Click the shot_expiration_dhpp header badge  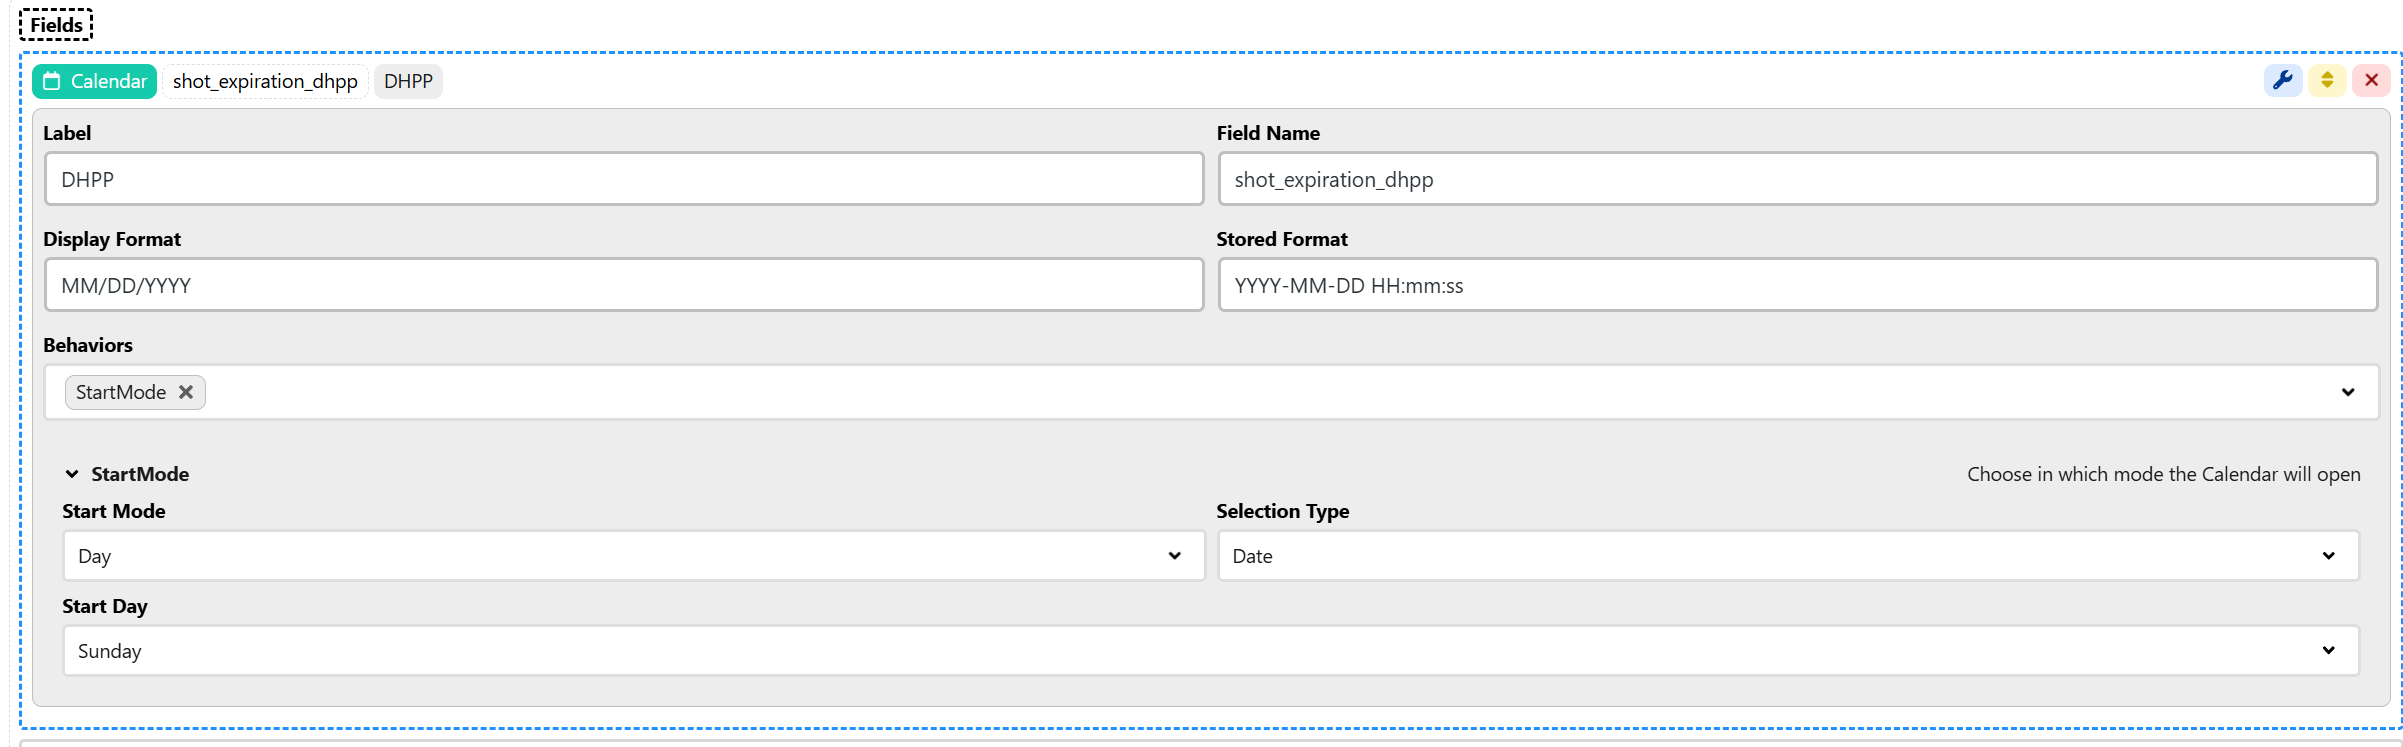click(x=265, y=81)
